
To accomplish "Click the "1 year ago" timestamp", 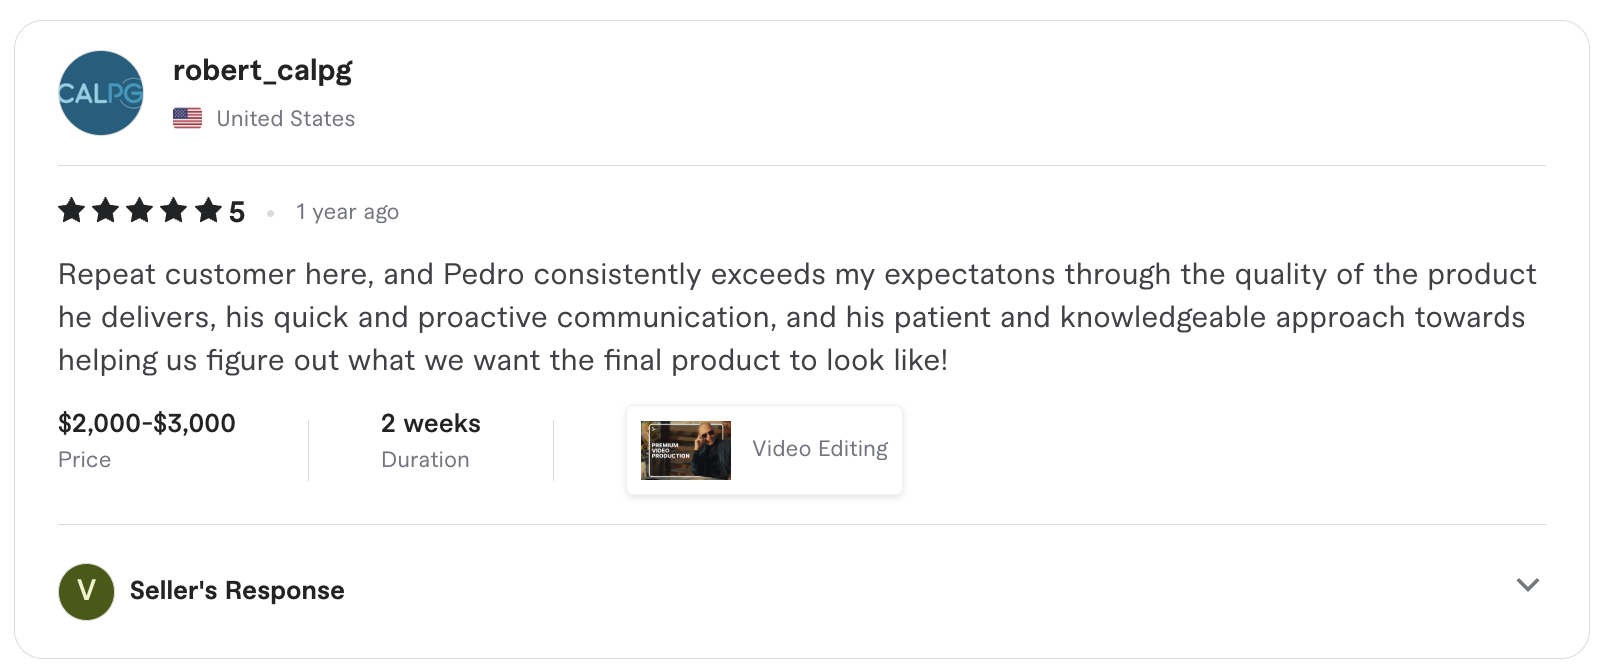I will (347, 212).
